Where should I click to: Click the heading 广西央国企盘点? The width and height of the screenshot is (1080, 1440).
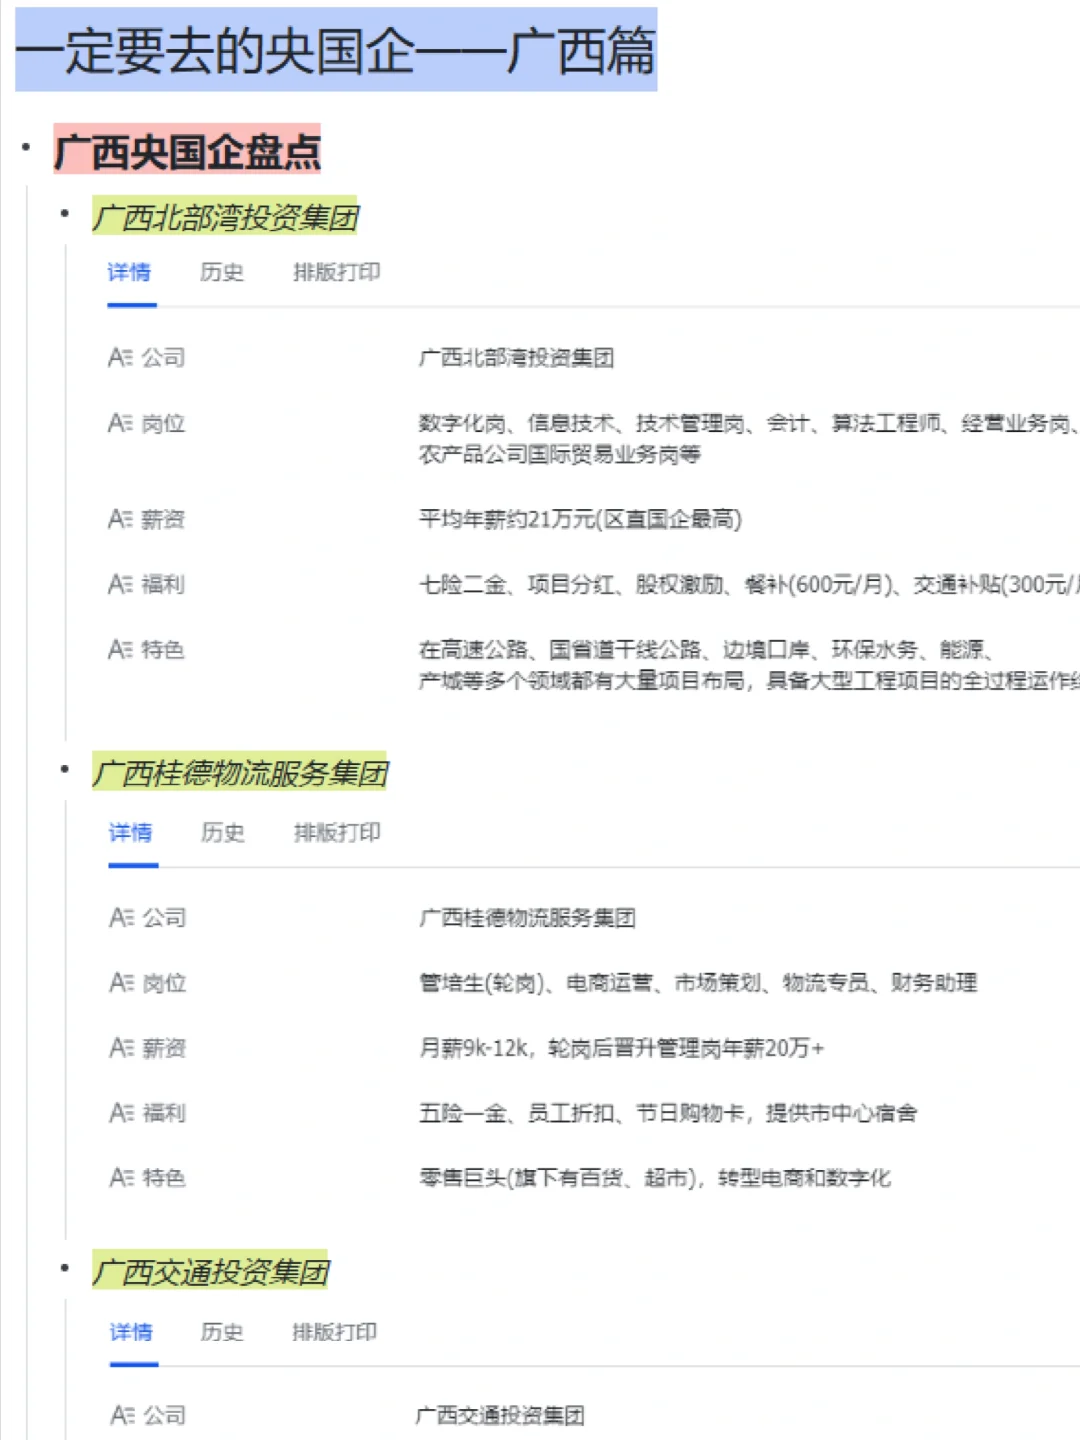[187, 152]
